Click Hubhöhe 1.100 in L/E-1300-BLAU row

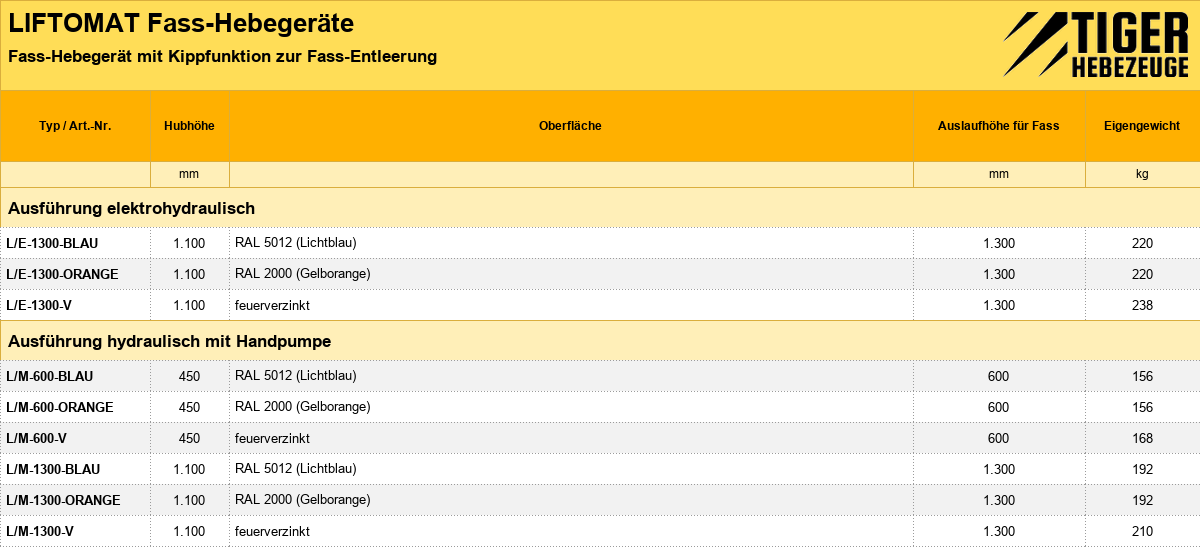click(x=189, y=243)
